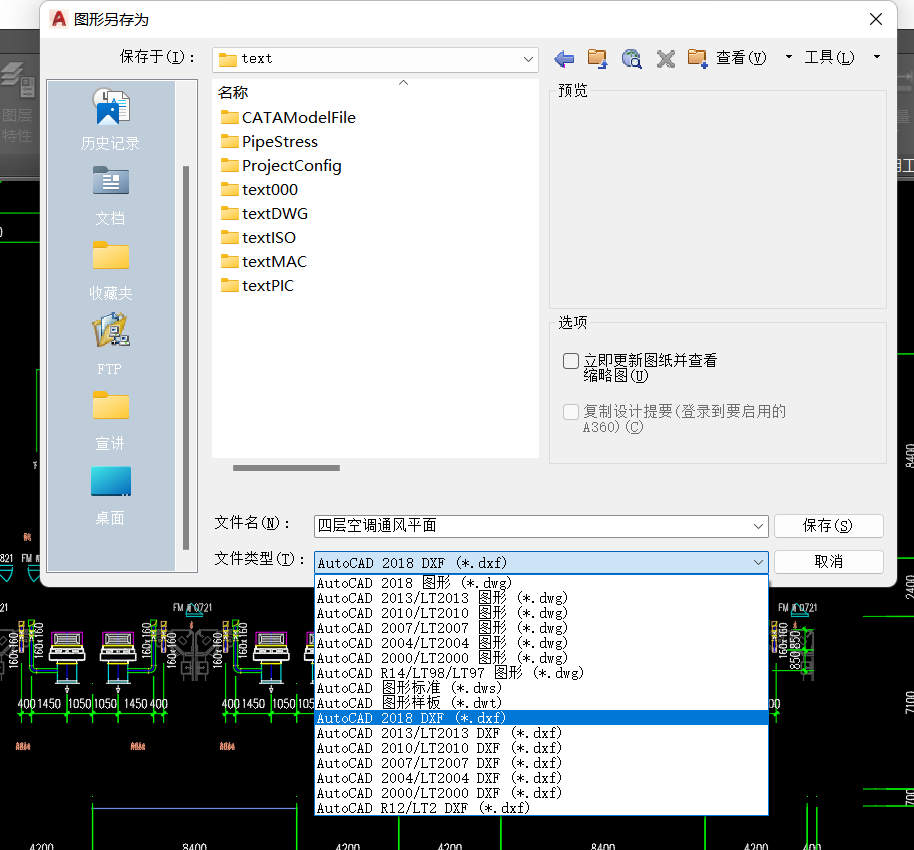Select the textISO folder

point(259,237)
